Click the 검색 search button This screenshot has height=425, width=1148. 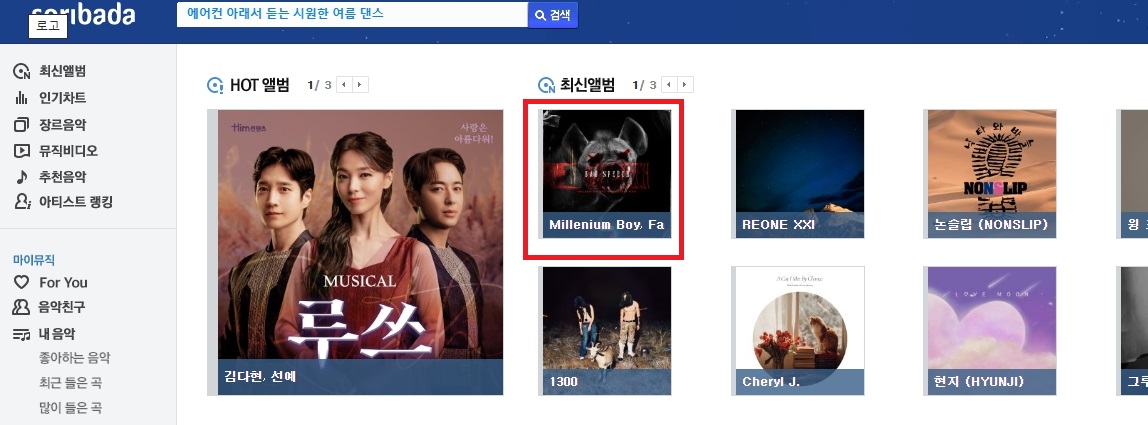[553, 15]
